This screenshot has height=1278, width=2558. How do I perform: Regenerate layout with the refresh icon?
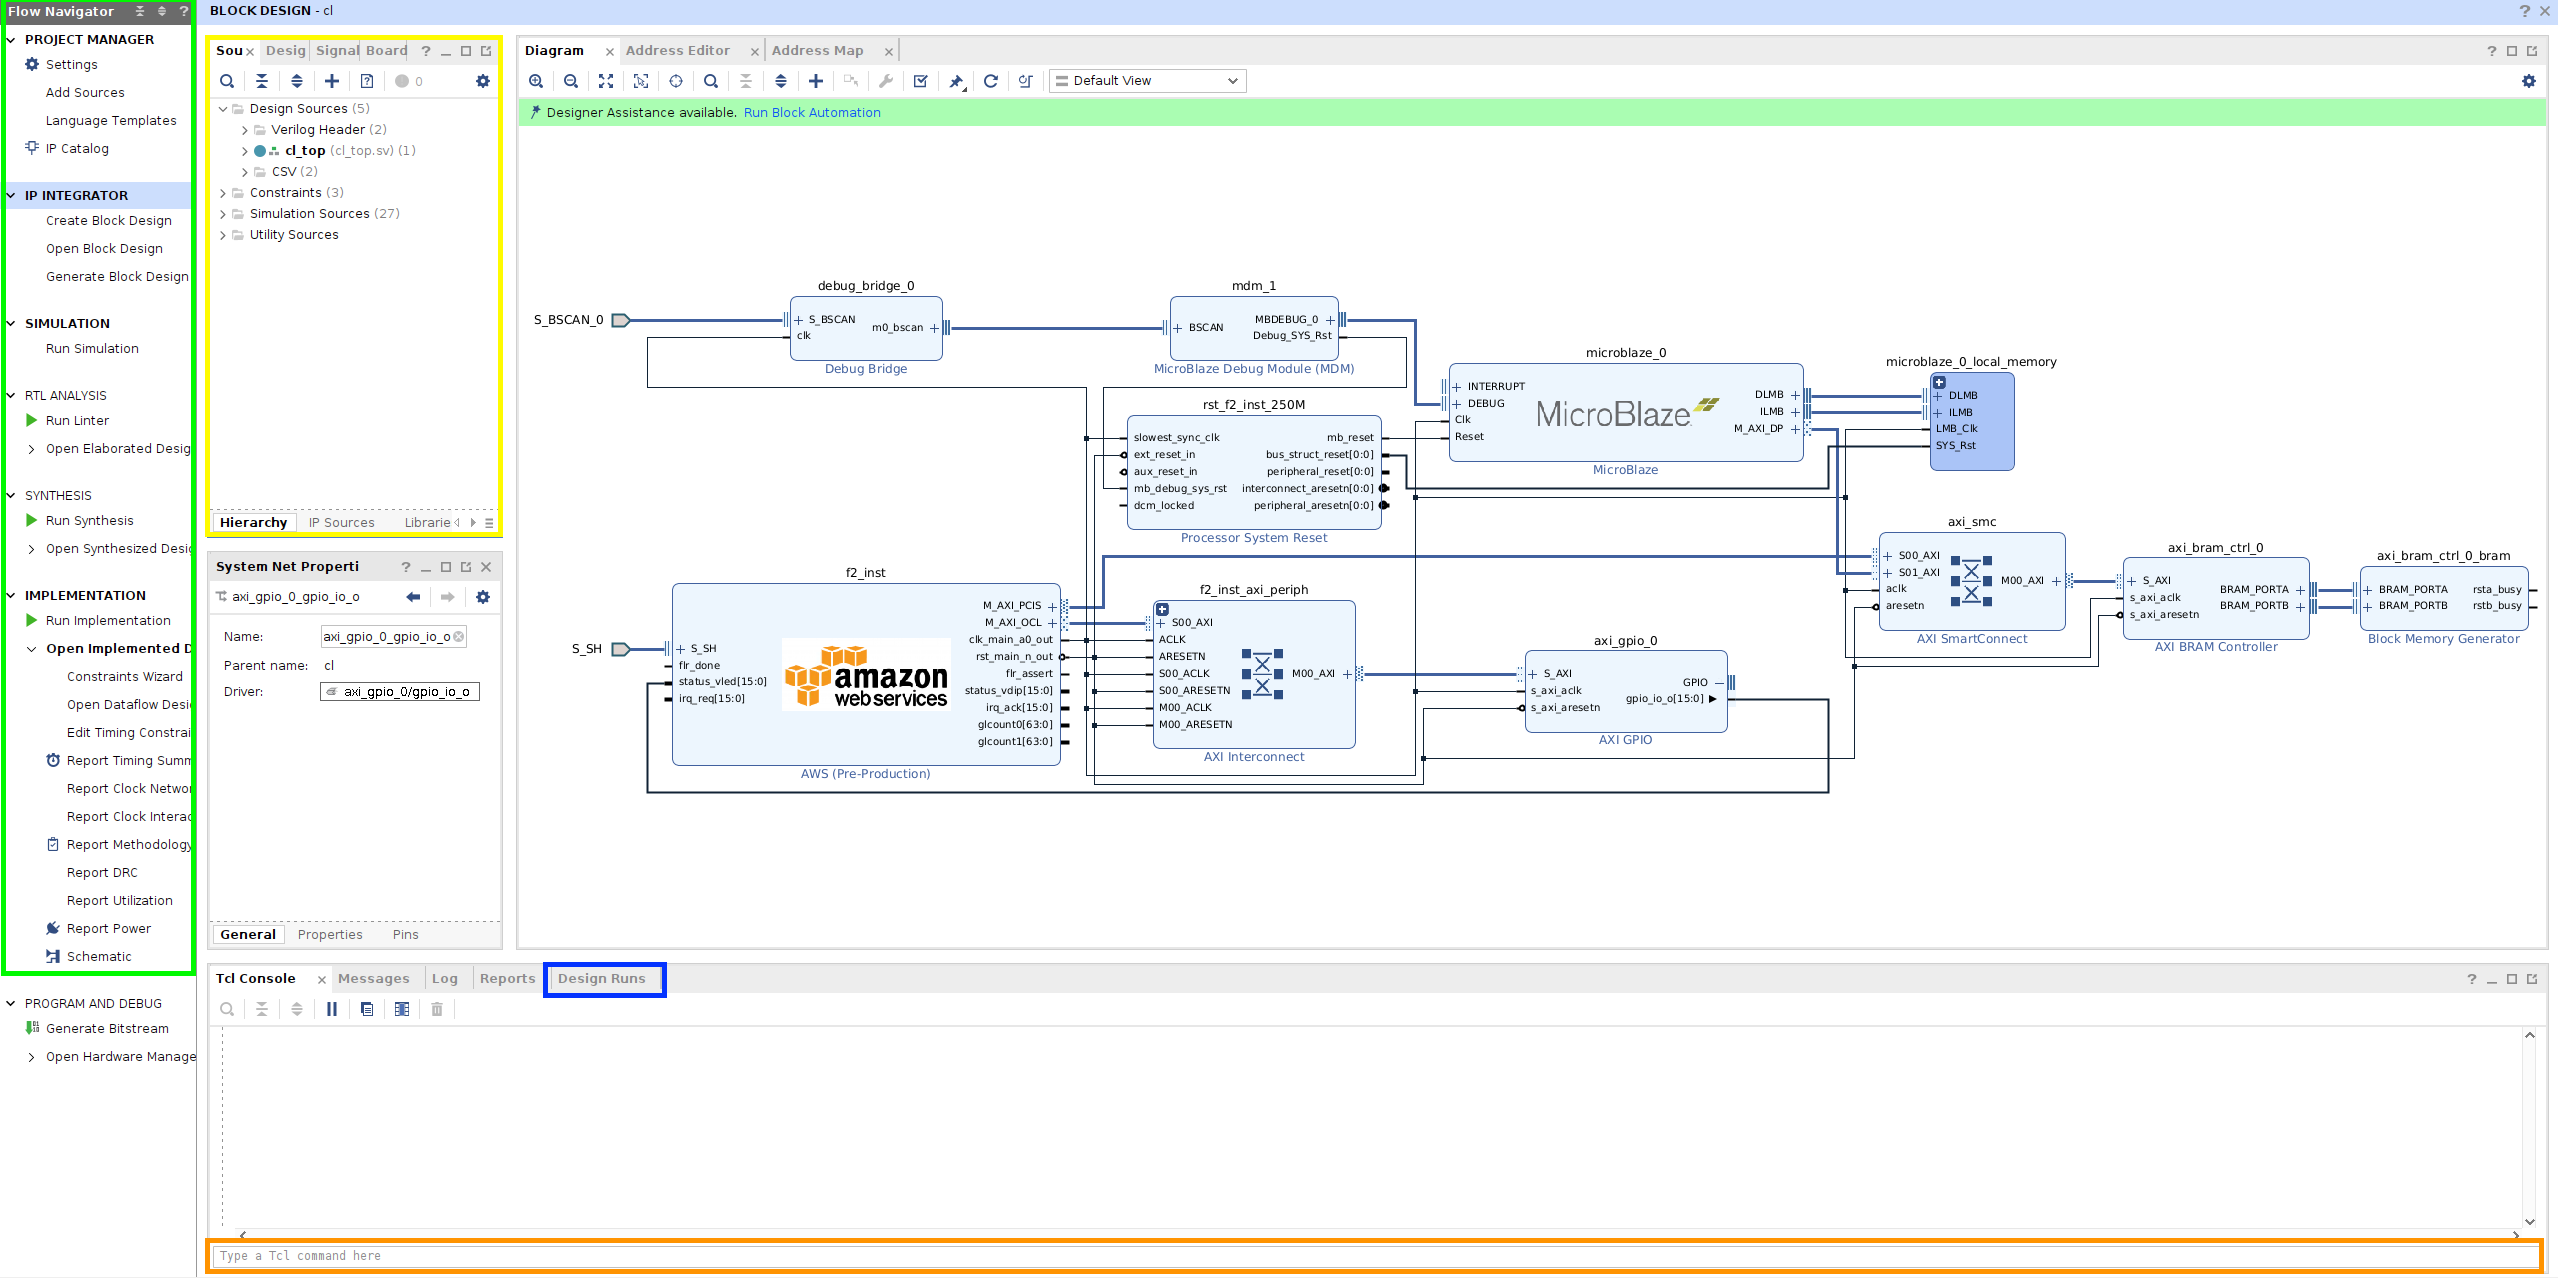coord(991,81)
